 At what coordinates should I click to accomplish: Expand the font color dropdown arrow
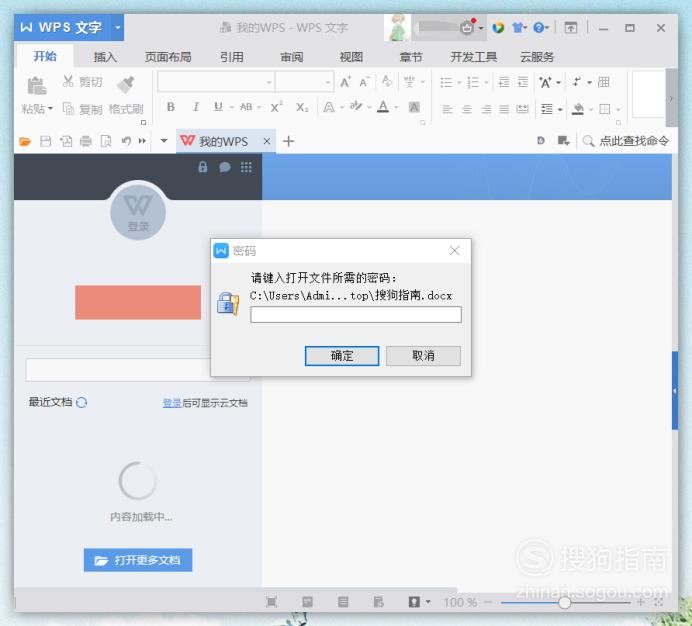tap(396, 107)
